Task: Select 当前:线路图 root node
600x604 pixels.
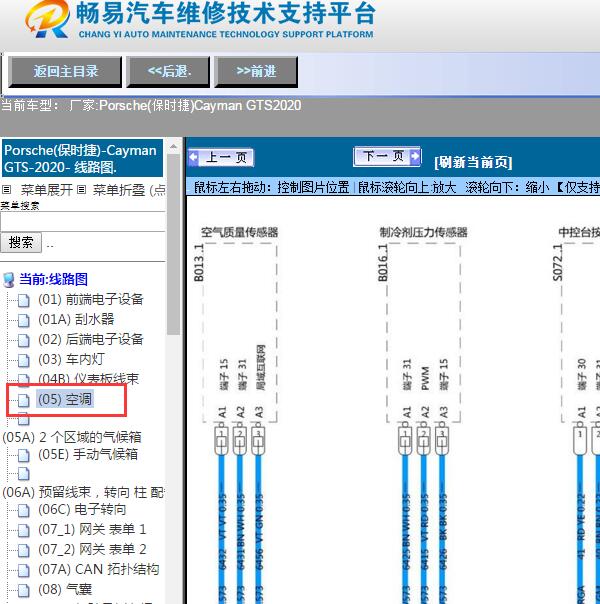Action: tap(54, 279)
